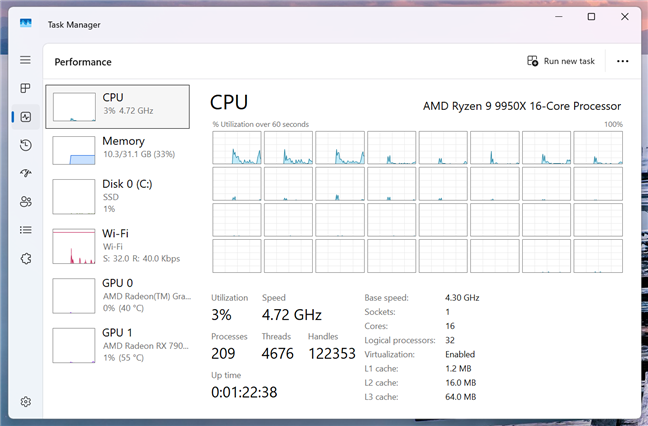The image size is (648, 426).
Task: Click the last graph in top row
Action: (x=598, y=148)
